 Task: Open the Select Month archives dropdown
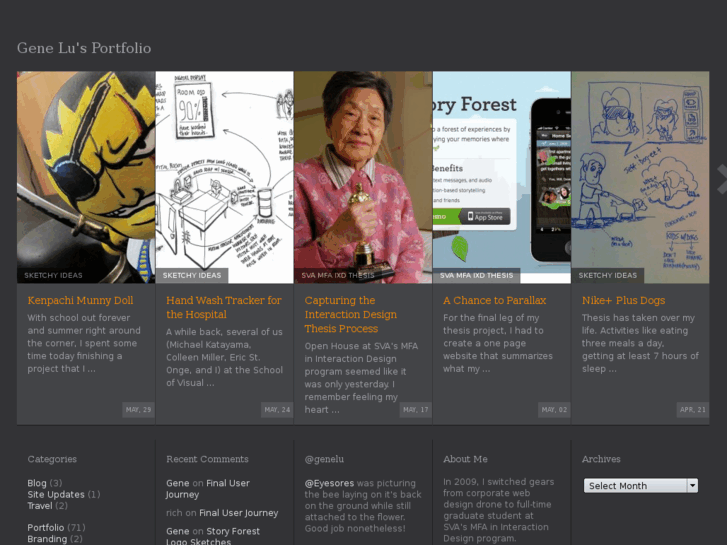pos(640,486)
